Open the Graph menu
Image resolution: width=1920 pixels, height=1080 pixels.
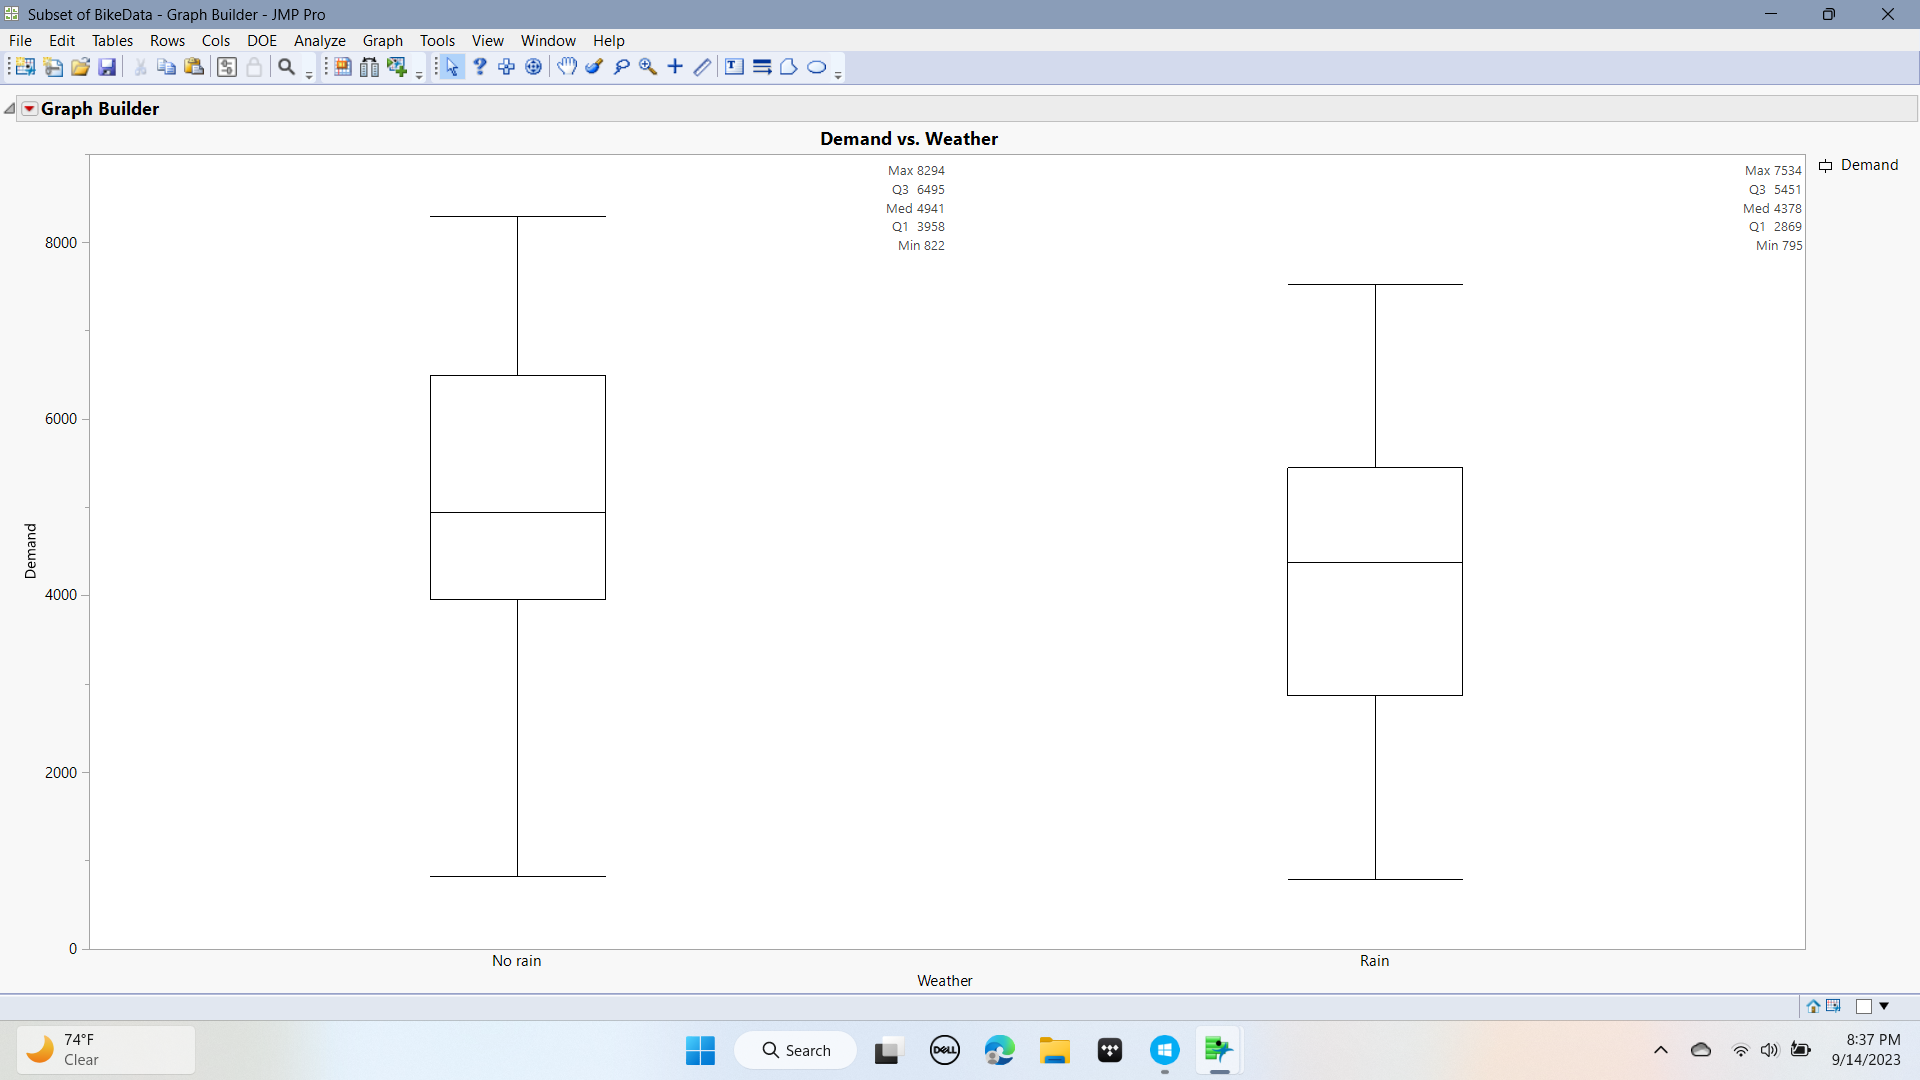[382, 41]
